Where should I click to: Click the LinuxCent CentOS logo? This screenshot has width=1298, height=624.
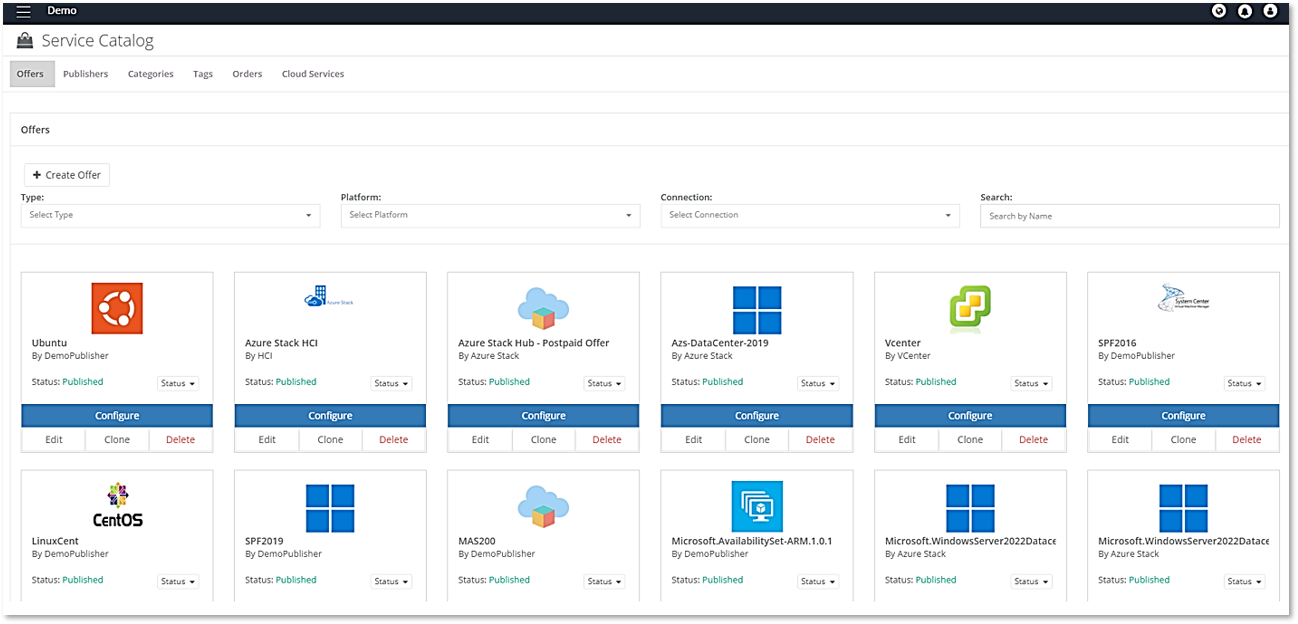pyautogui.click(x=117, y=505)
